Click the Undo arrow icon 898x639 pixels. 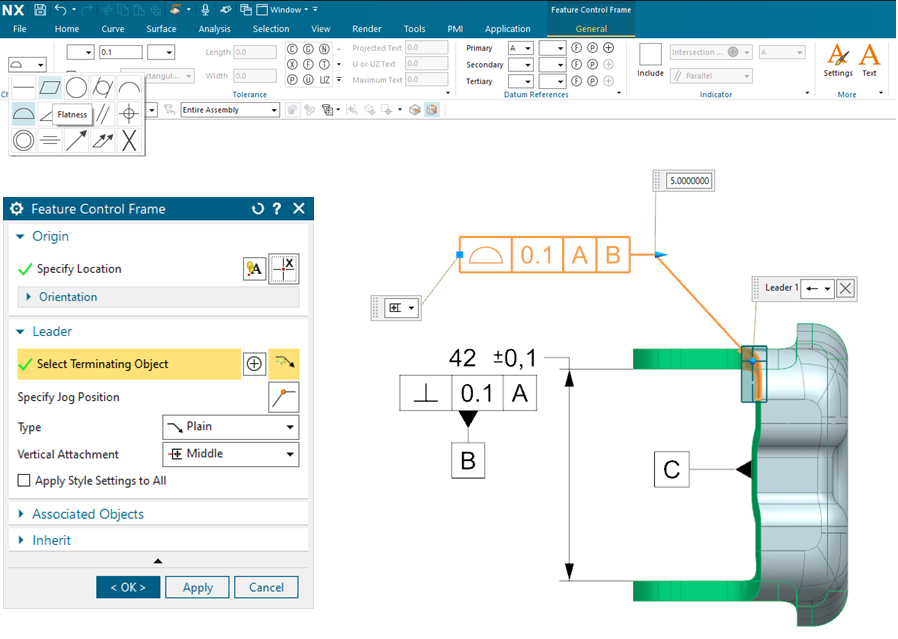pyautogui.click(x=61, y=10)
